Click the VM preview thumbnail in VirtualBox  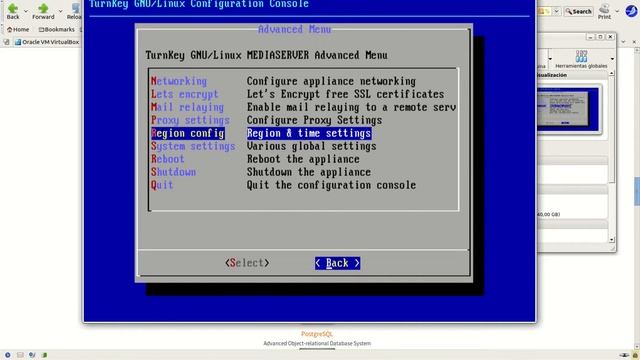[x=567, y=109]
